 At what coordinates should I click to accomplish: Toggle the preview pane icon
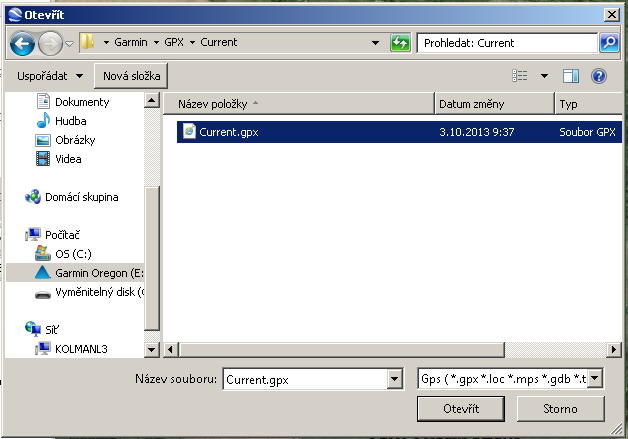click(571, 76)
